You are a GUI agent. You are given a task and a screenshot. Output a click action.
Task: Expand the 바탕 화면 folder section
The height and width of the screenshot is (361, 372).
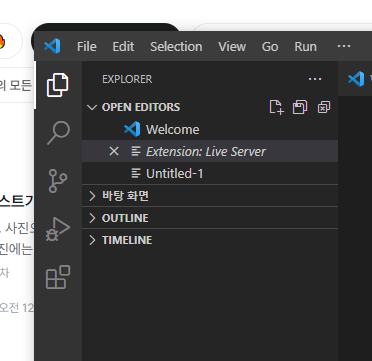[210, 196]
